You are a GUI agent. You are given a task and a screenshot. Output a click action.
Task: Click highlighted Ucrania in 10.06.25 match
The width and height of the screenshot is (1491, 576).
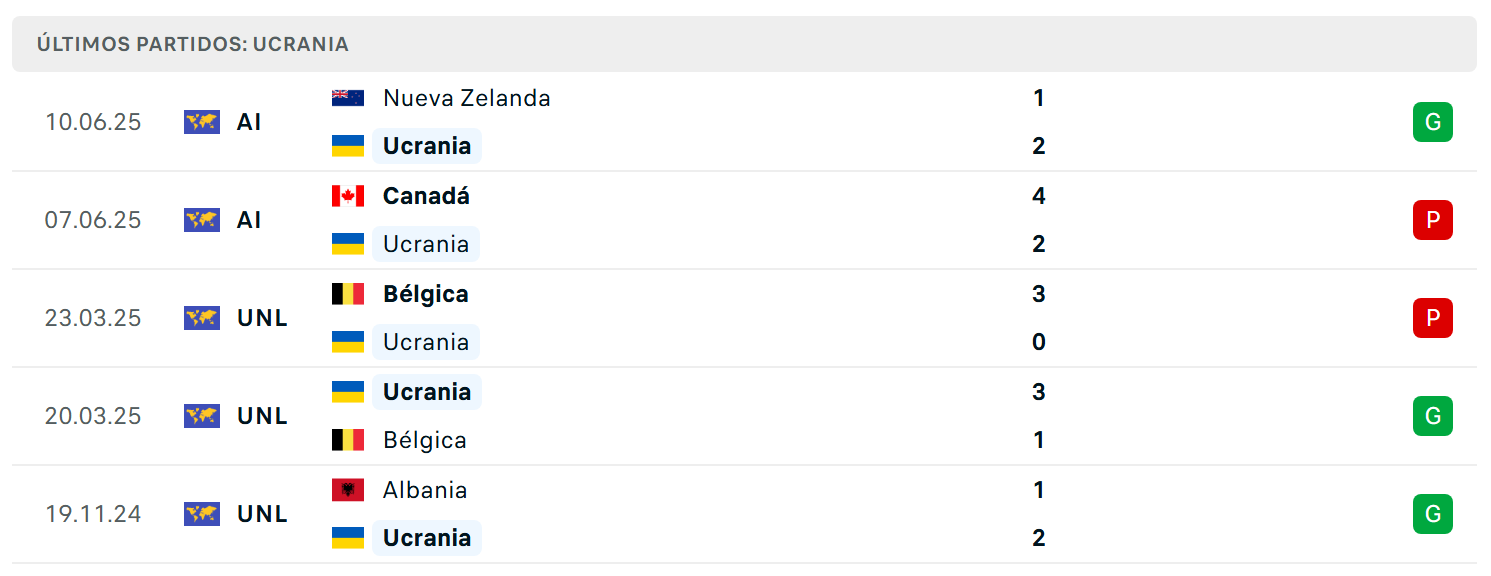pos(427,146)
